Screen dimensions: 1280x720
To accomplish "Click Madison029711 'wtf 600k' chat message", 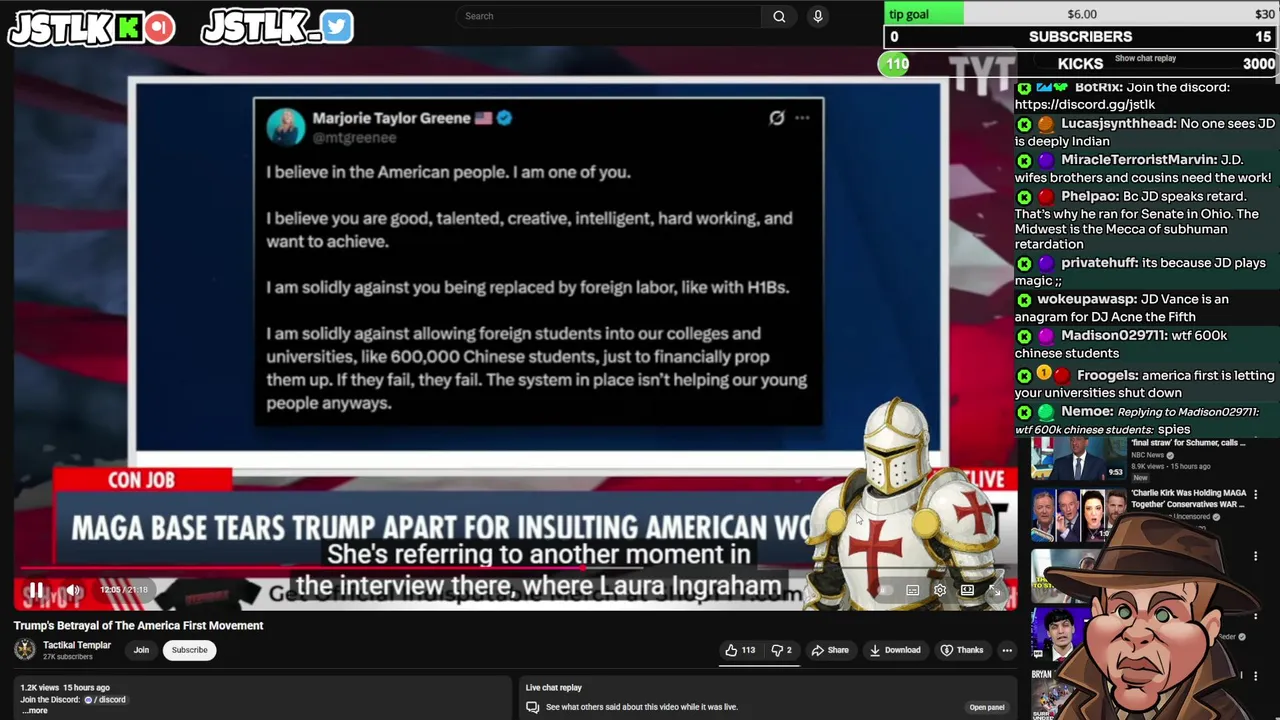I will point(1145,344).
